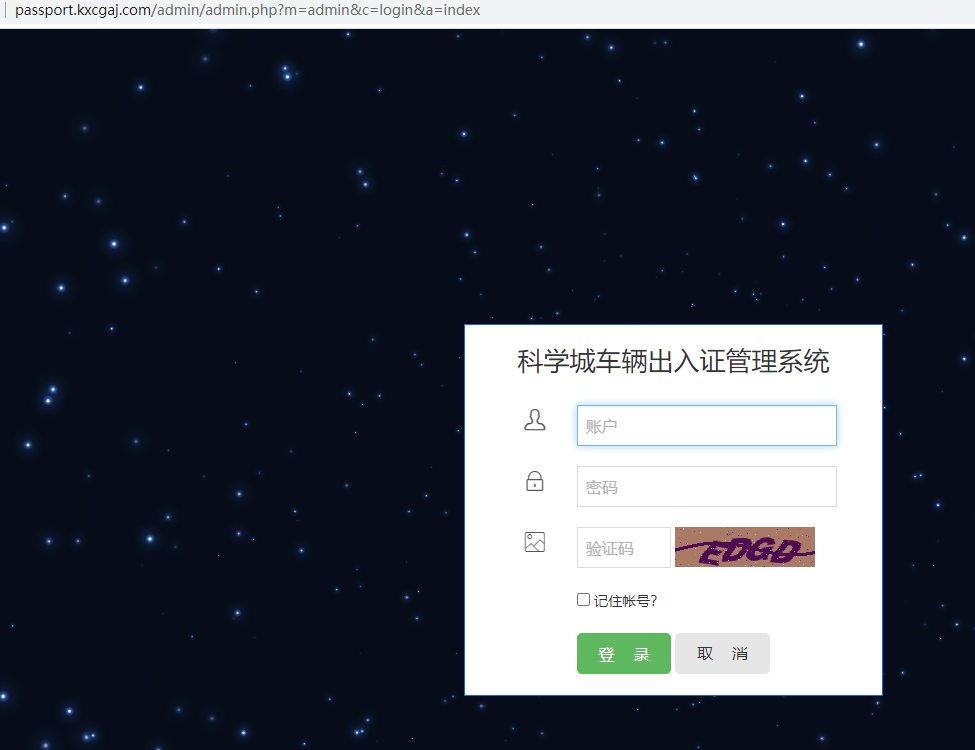Click the m=admin&c=login&a=index query text in URL
This screenshot has height=750, width=975.
382,11
